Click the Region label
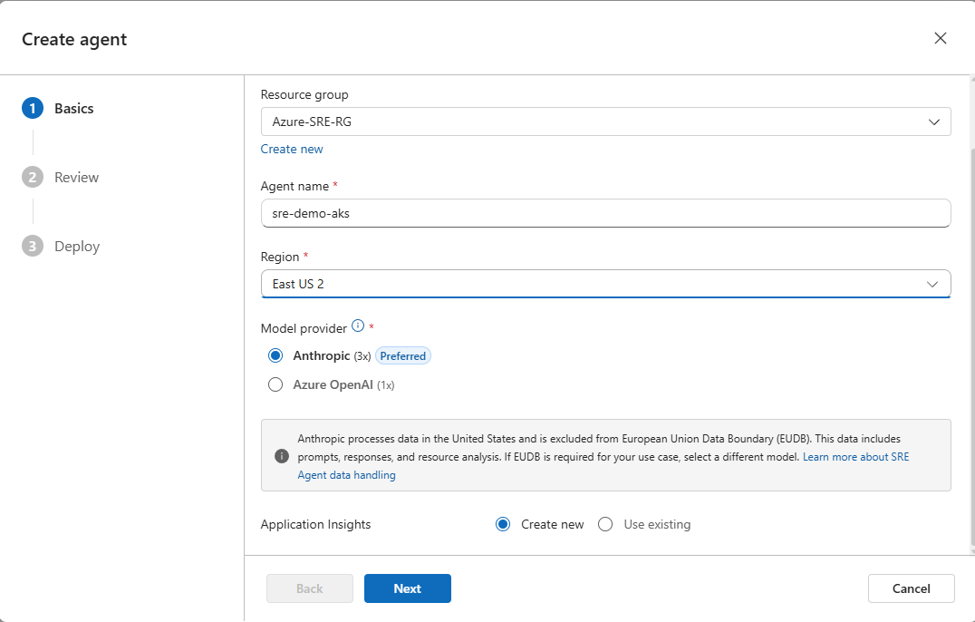Screen dimensions: 975x622 (280, 257)
